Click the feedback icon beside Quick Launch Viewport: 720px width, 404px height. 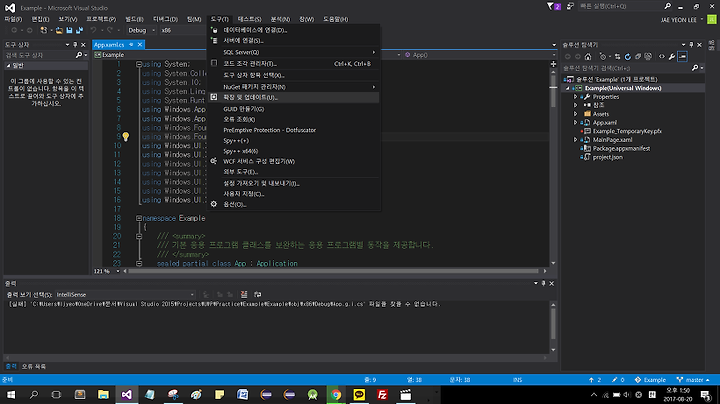pos(570,6)
